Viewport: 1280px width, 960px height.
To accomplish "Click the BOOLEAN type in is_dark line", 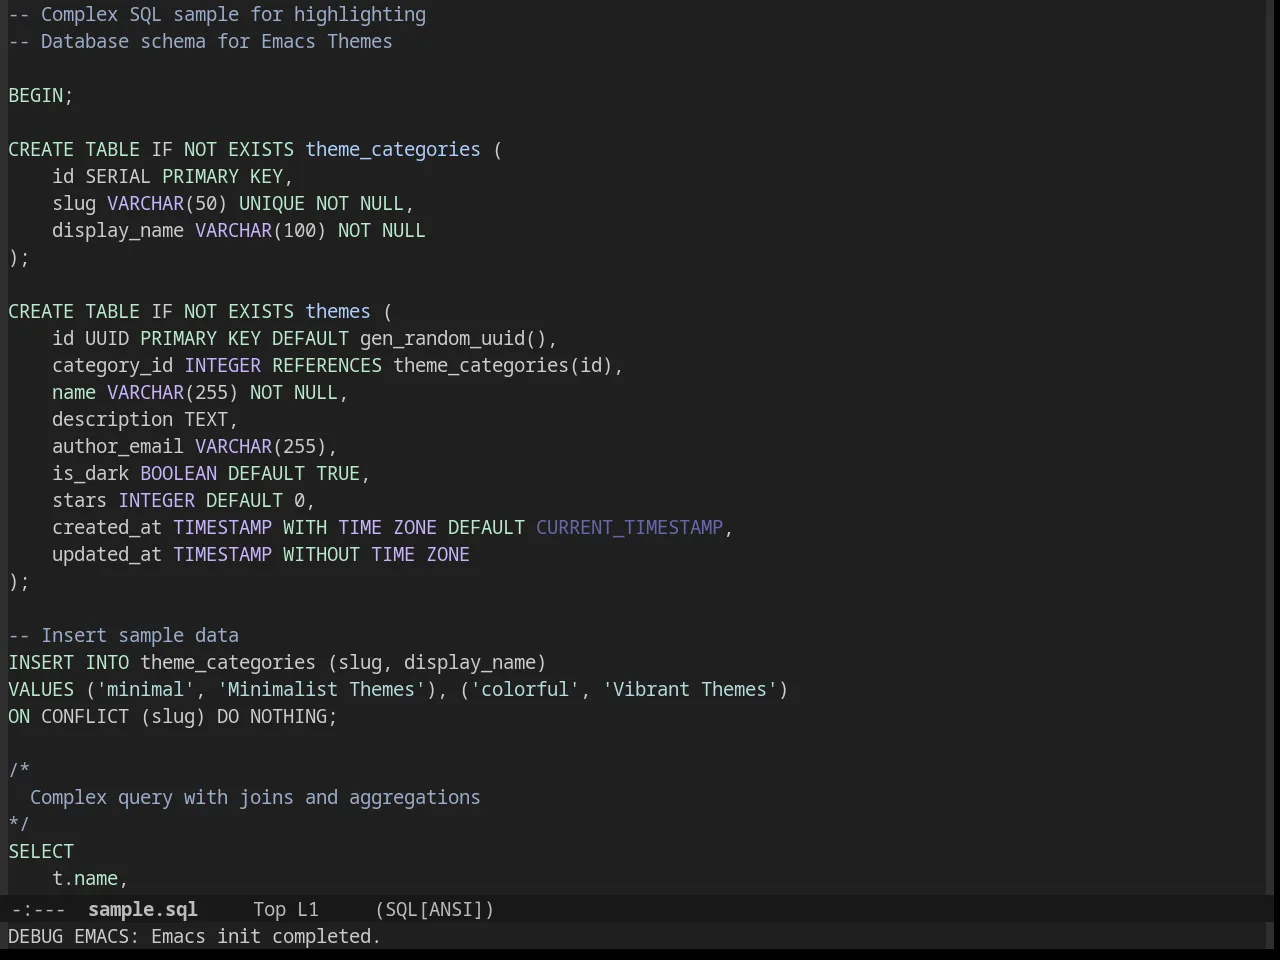I will (178, 473).
